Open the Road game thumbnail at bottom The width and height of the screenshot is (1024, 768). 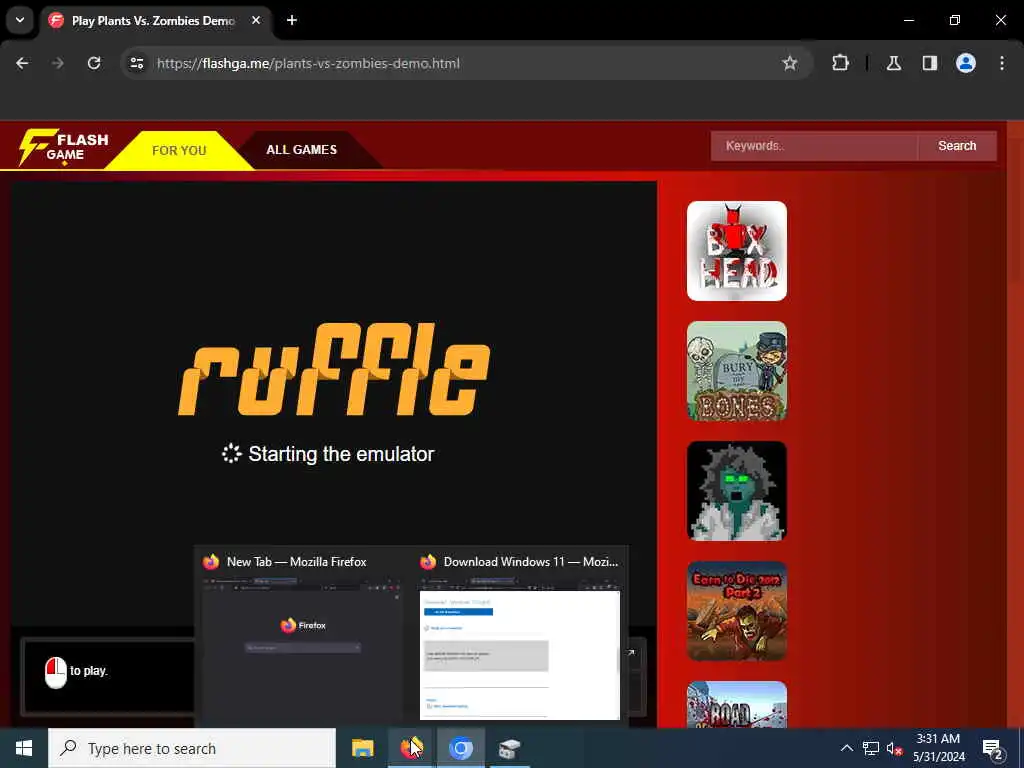click(x=737, y=705)
